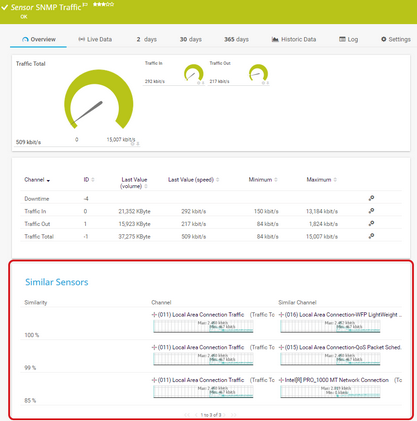The width and height of the screenshot is (417, 421).
Task: Click the small Traffic In gauge
Action: [194, 73]
